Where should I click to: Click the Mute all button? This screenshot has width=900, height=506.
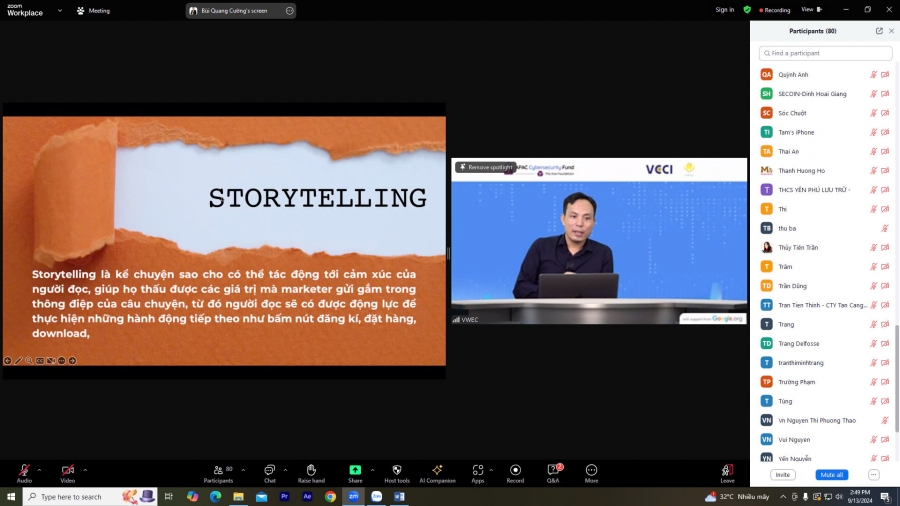(x=831, y=475)
